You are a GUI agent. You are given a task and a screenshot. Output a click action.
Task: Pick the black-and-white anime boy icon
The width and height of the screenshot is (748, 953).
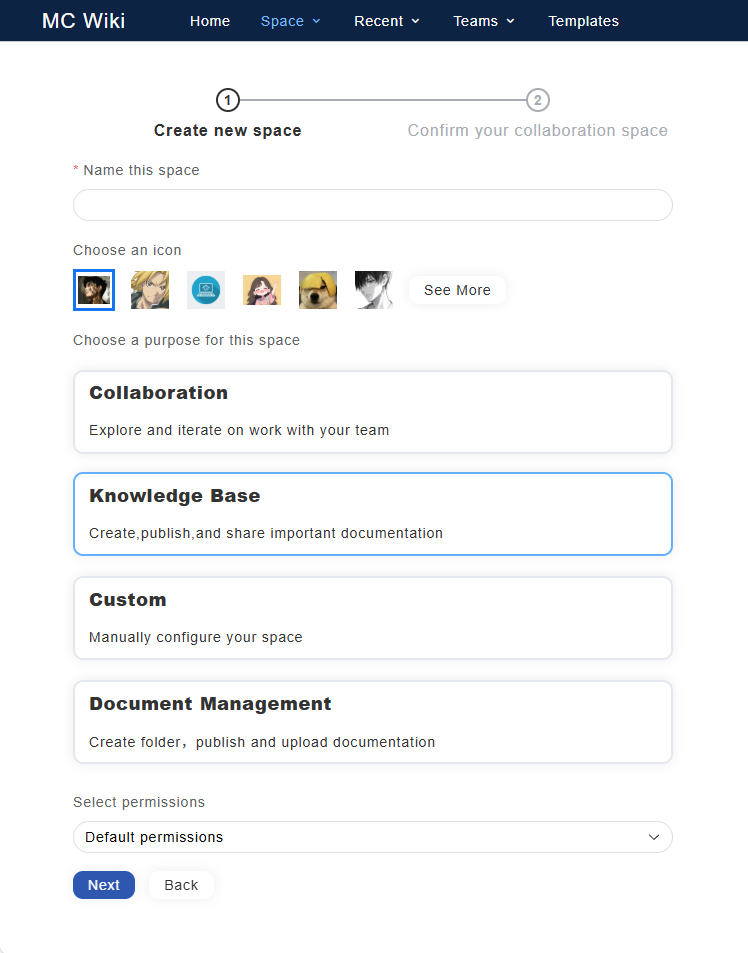(x=374, y=290)
